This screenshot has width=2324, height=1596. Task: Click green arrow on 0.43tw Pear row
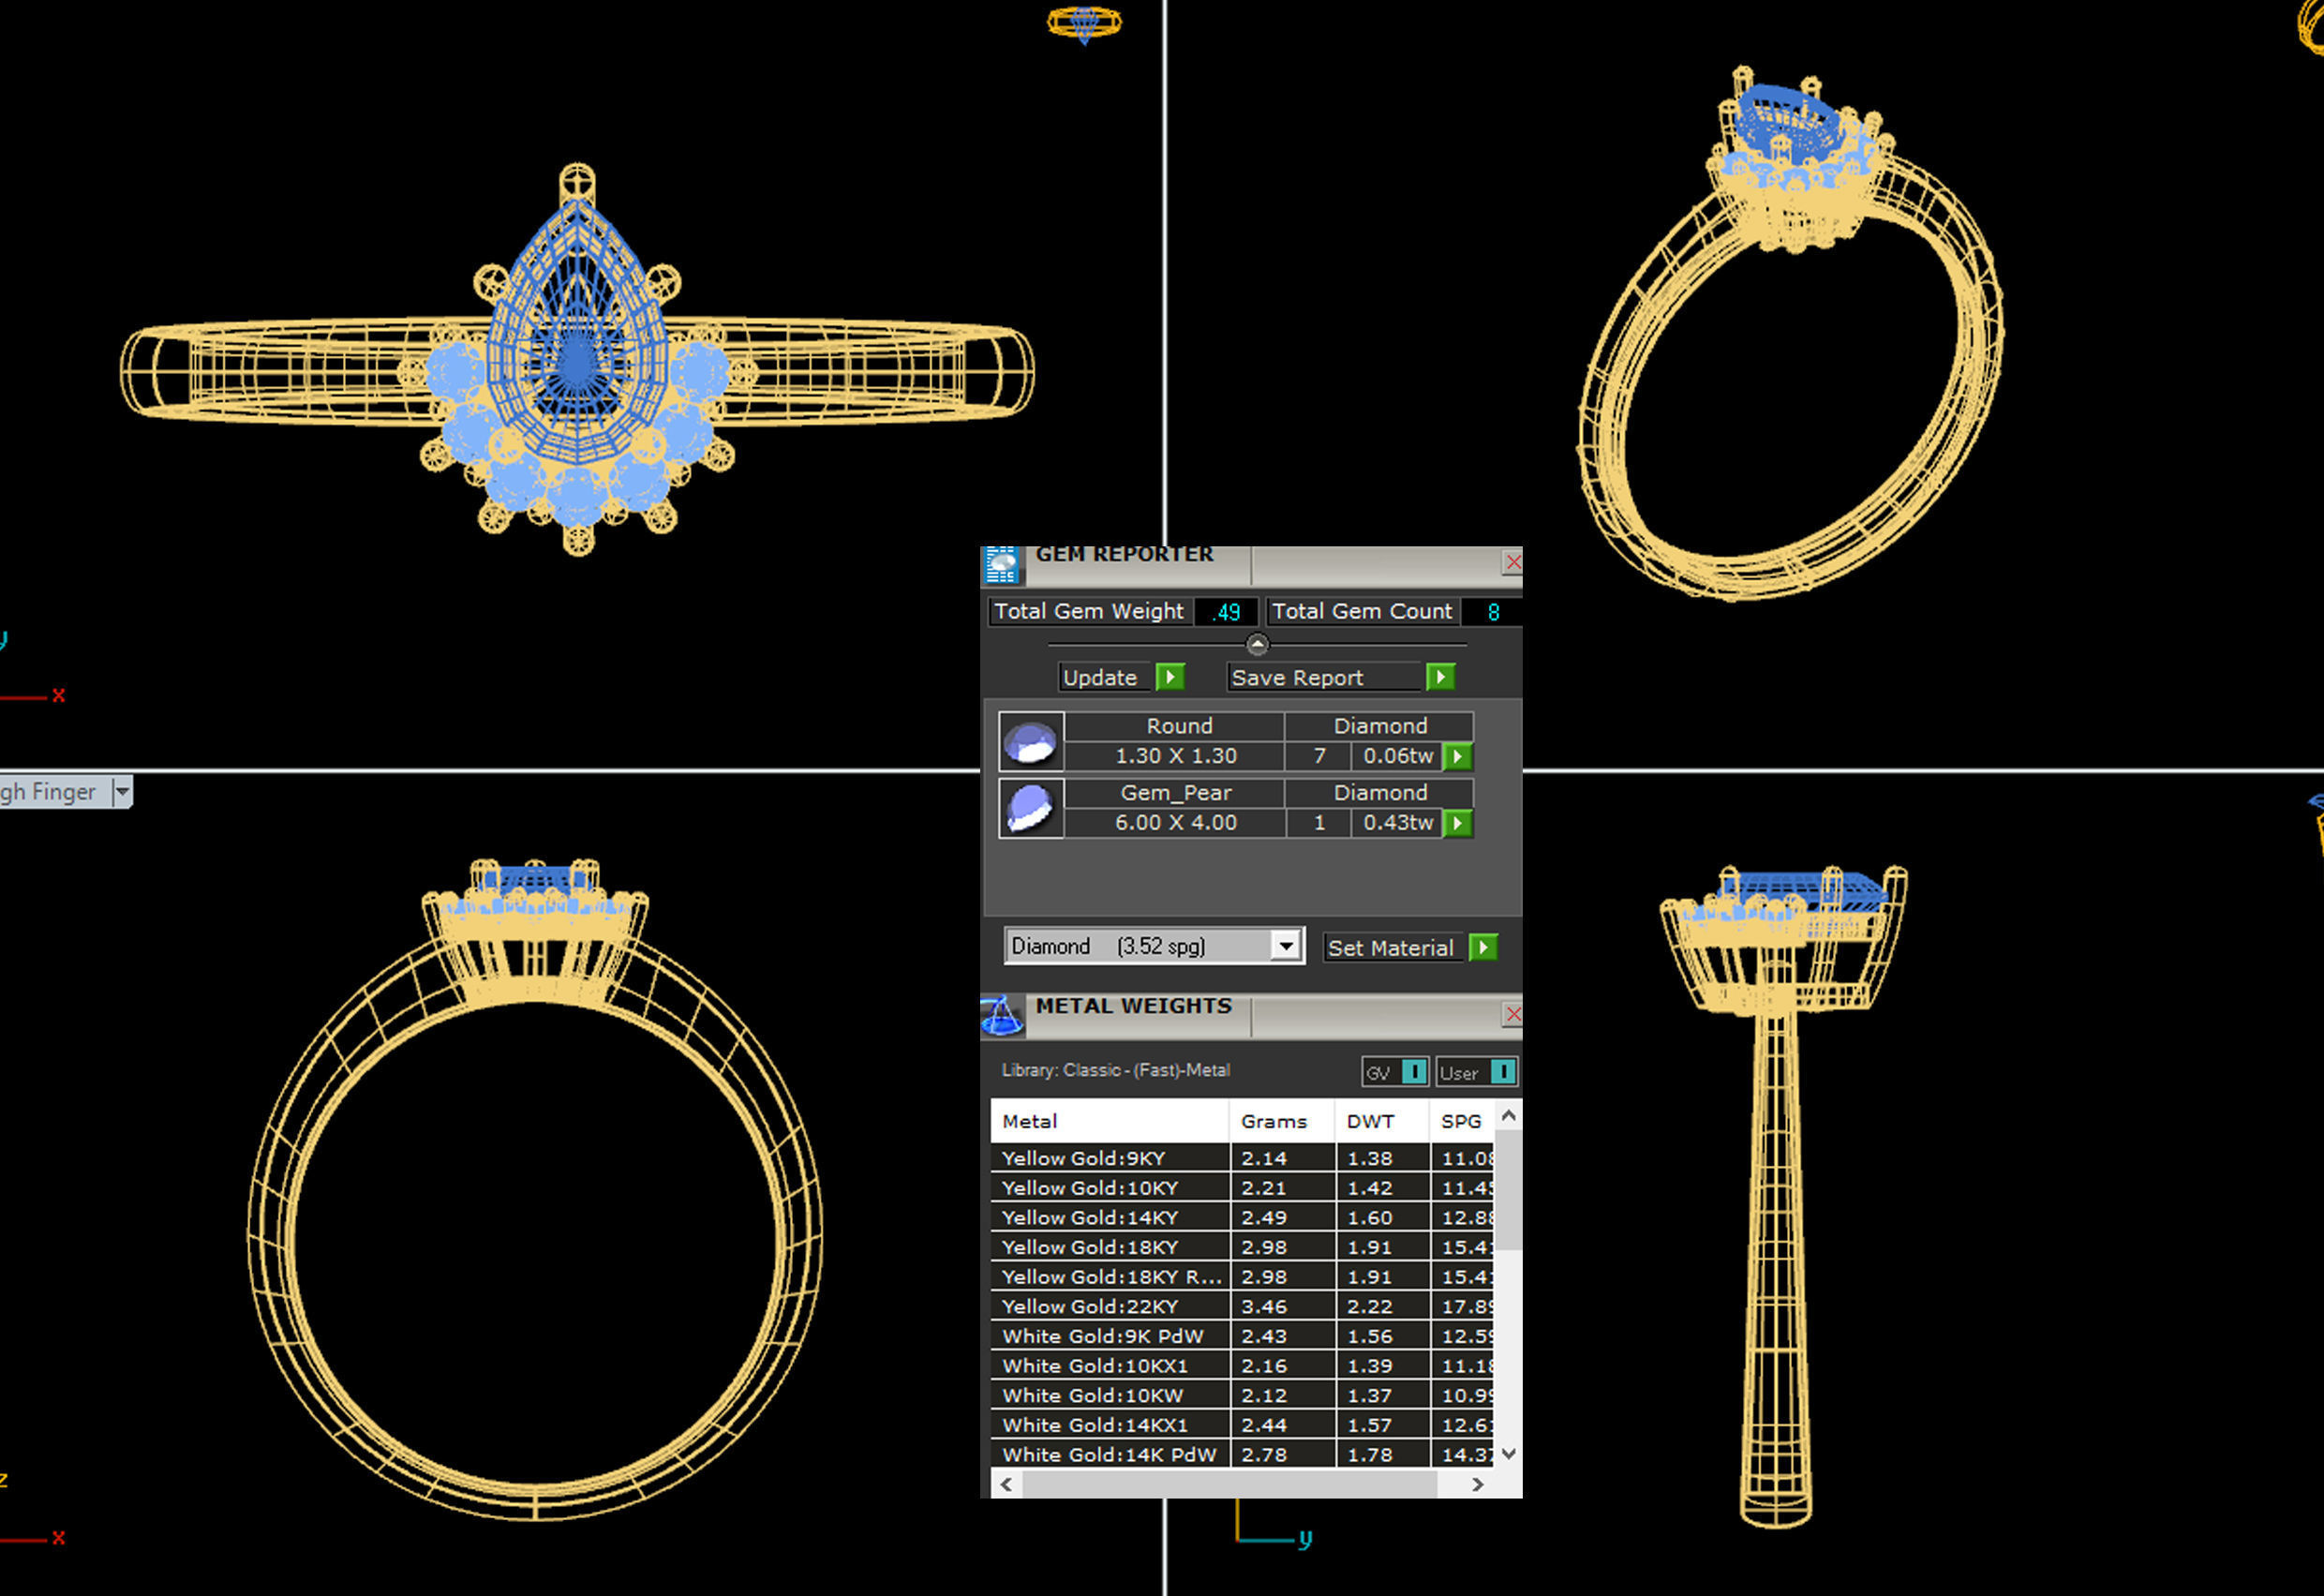[1458, 824]
